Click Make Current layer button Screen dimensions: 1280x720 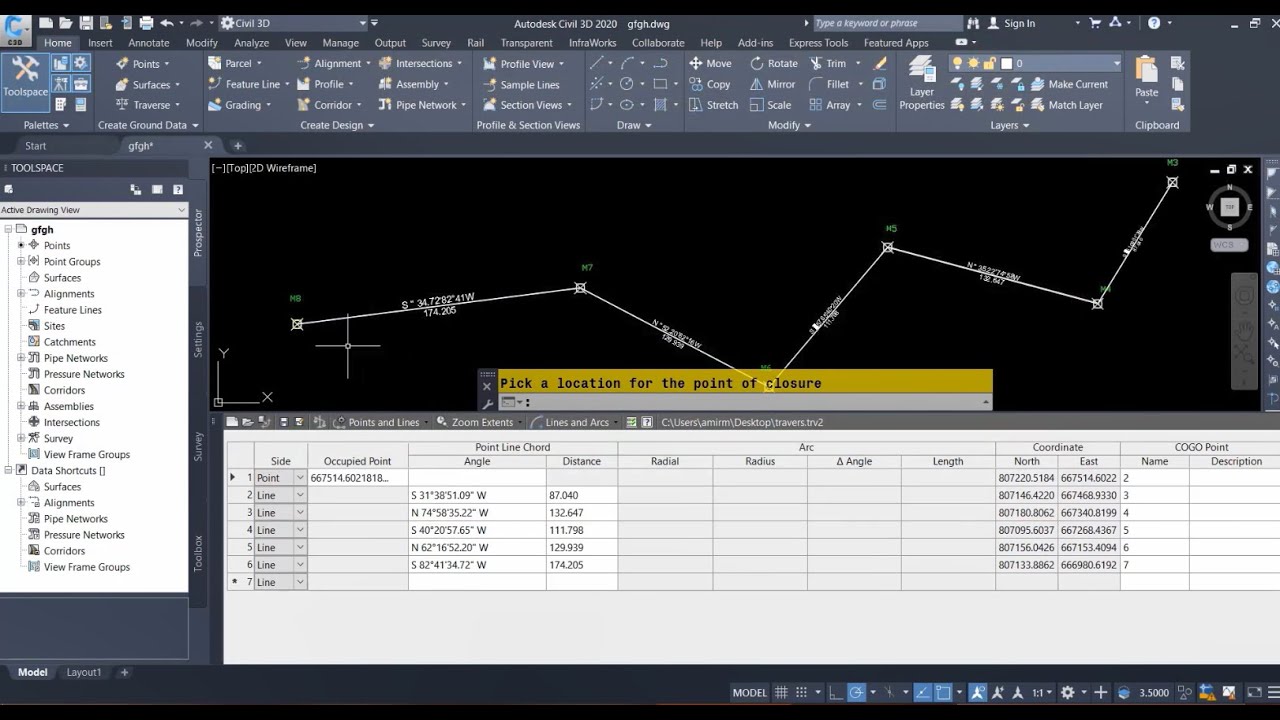click(1068, 84)
